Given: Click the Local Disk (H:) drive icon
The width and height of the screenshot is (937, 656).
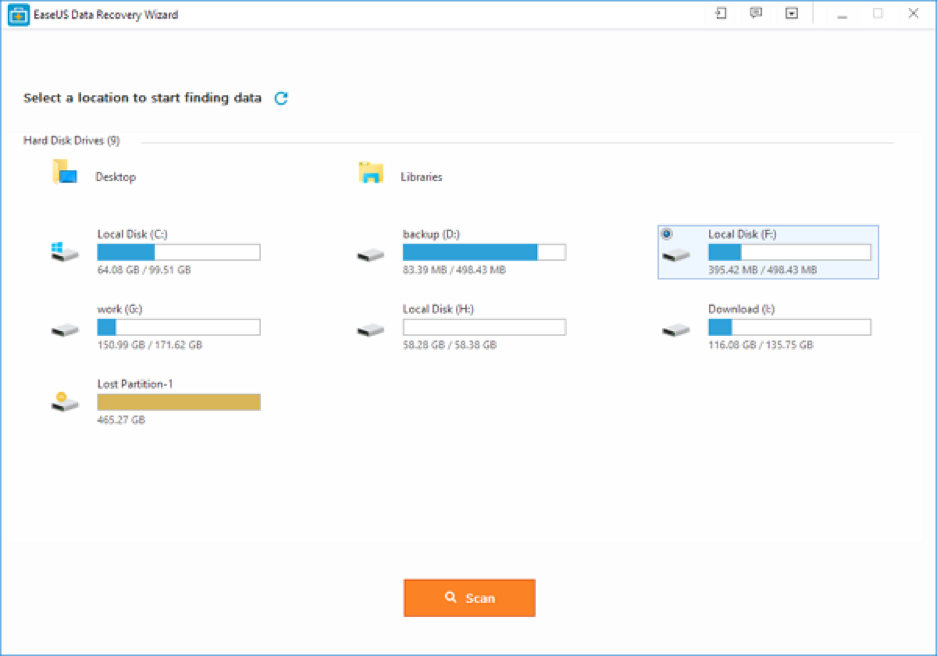Looking at the screenshot, I should coord(370,329).
